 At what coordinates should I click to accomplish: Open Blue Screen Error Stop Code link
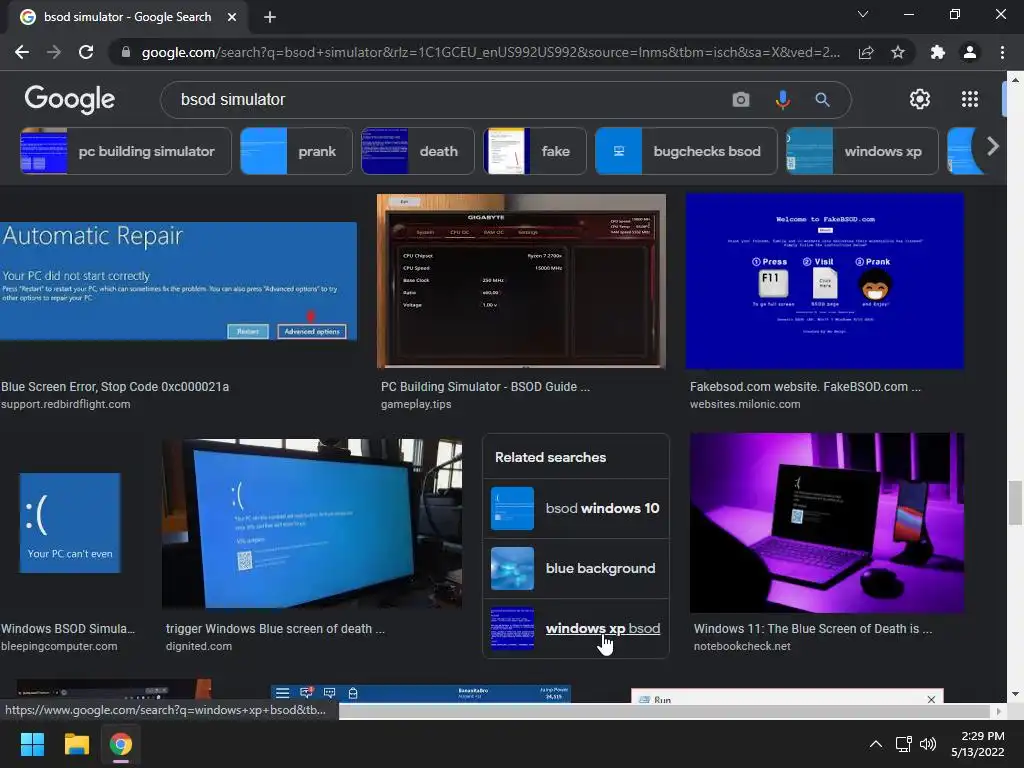pos(115,387)
